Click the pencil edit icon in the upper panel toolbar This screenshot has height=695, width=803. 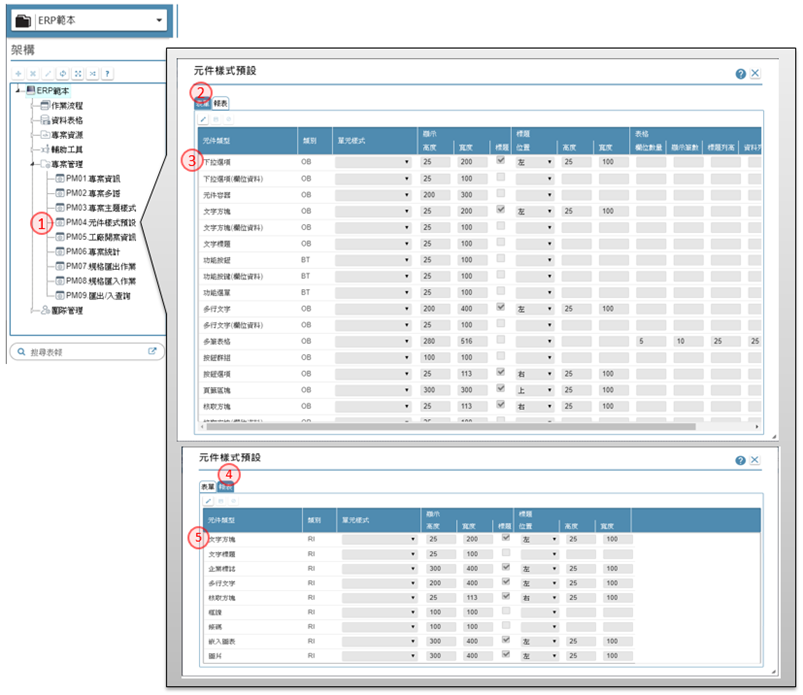point(203,119)
